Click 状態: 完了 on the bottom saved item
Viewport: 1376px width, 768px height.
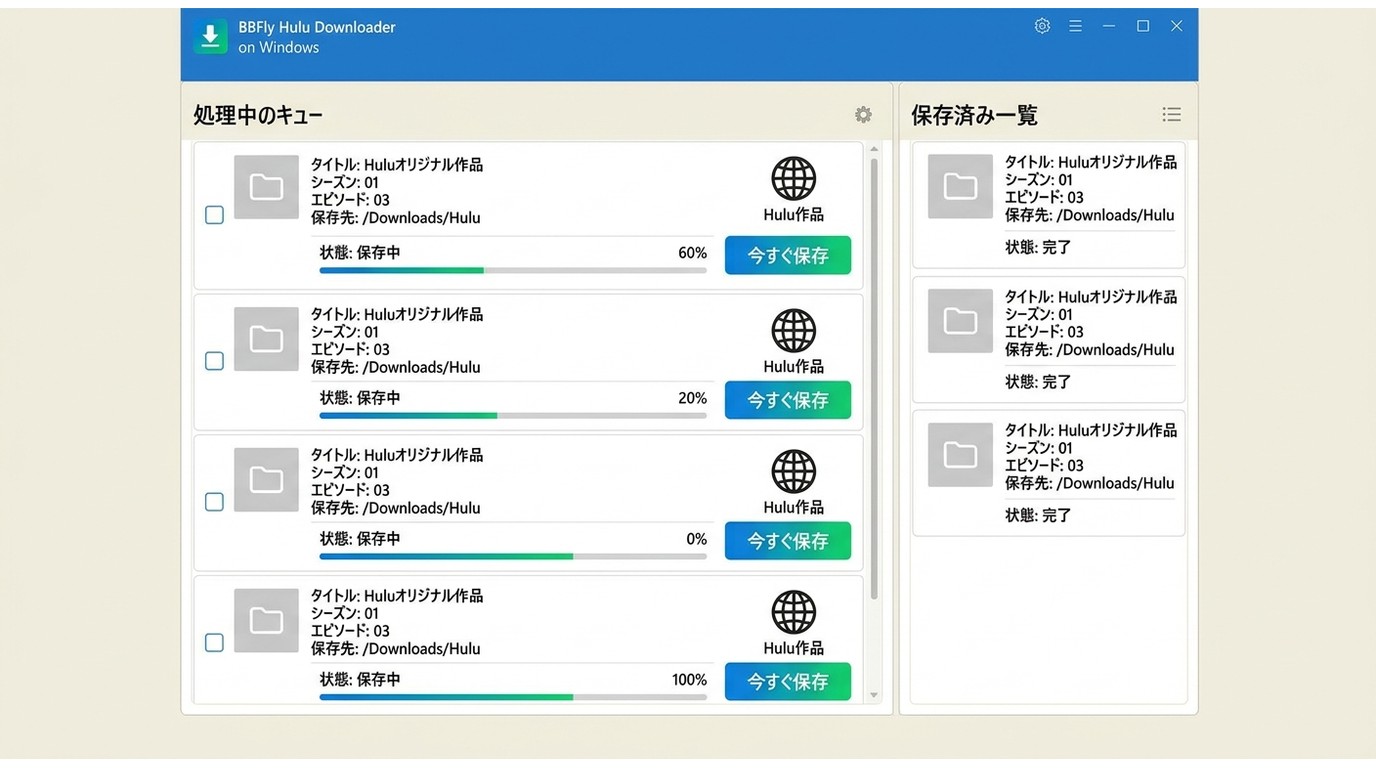coord(1038,516)
